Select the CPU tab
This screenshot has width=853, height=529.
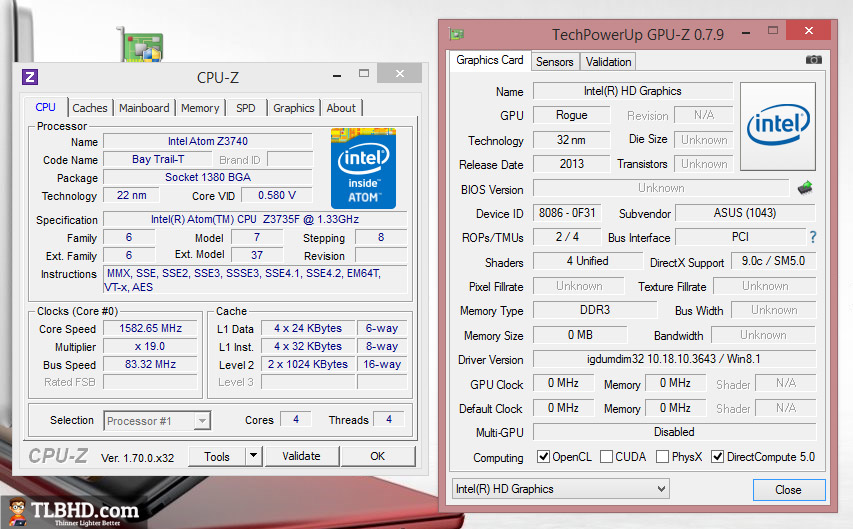46,107
